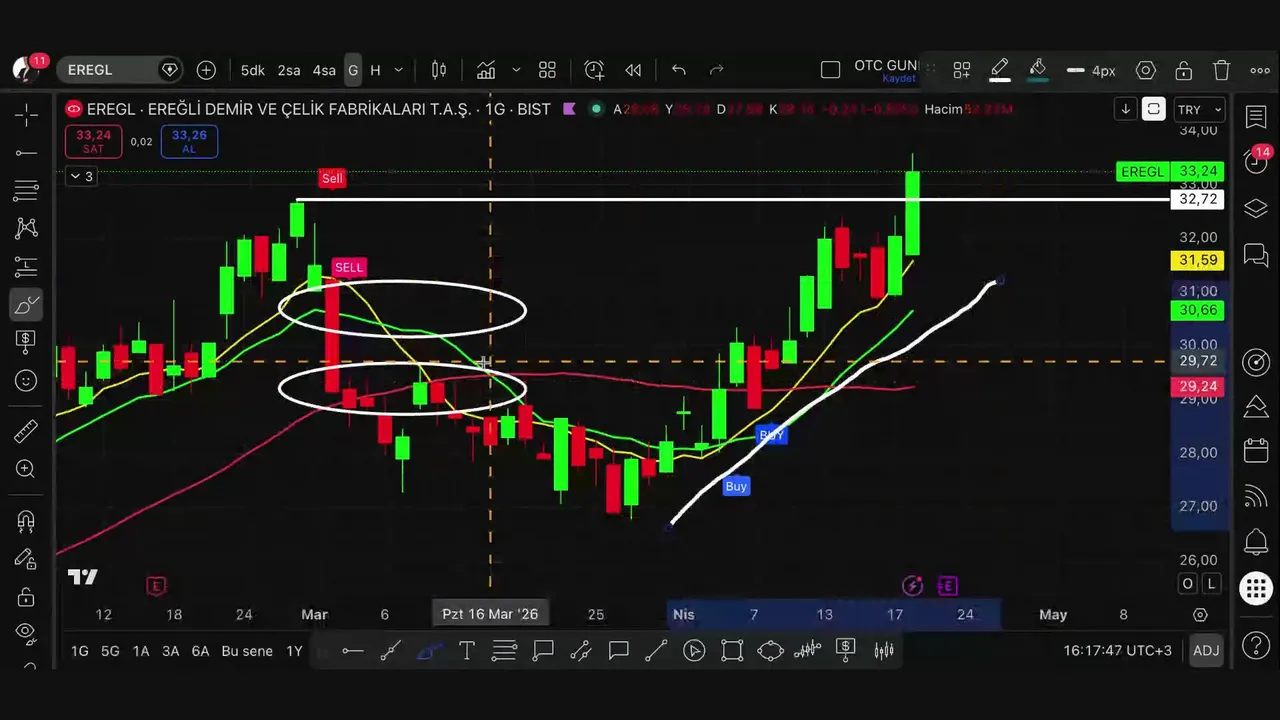The image size is (1280, 720).
Task: Toggle lock all drawings padlock
Action: (27, 597)
